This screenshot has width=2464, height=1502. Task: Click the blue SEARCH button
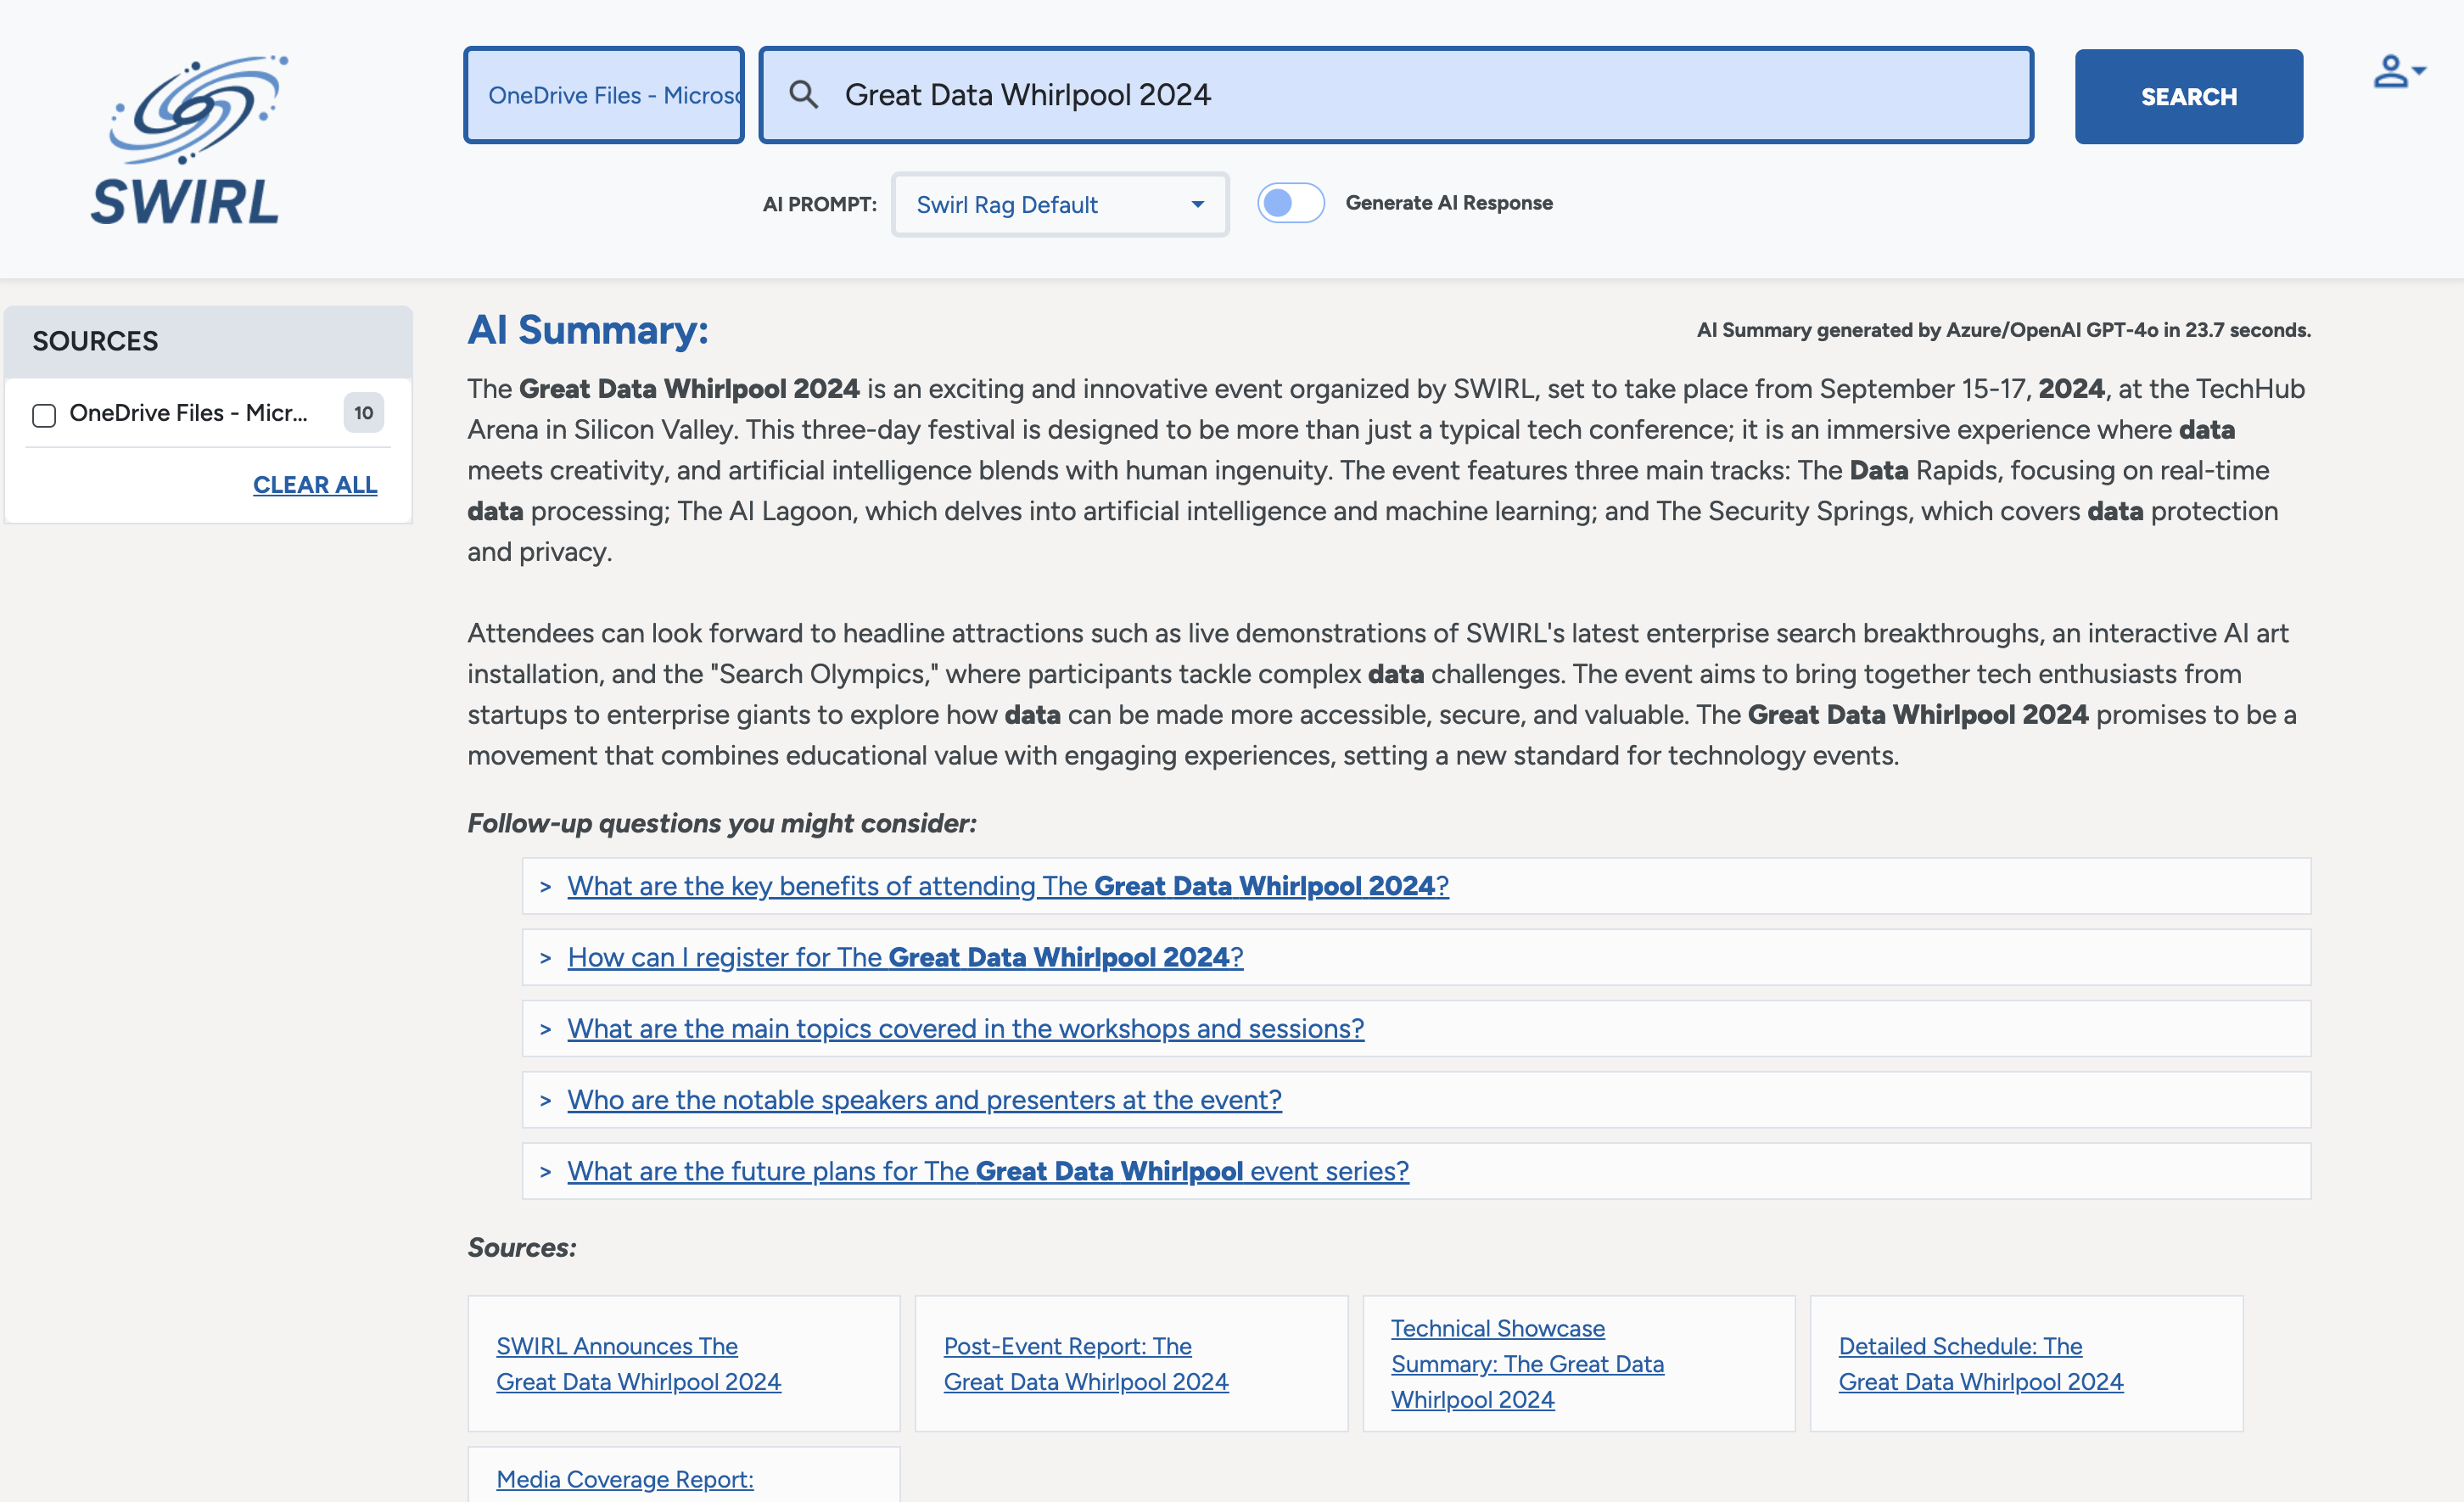point(2187,97)
